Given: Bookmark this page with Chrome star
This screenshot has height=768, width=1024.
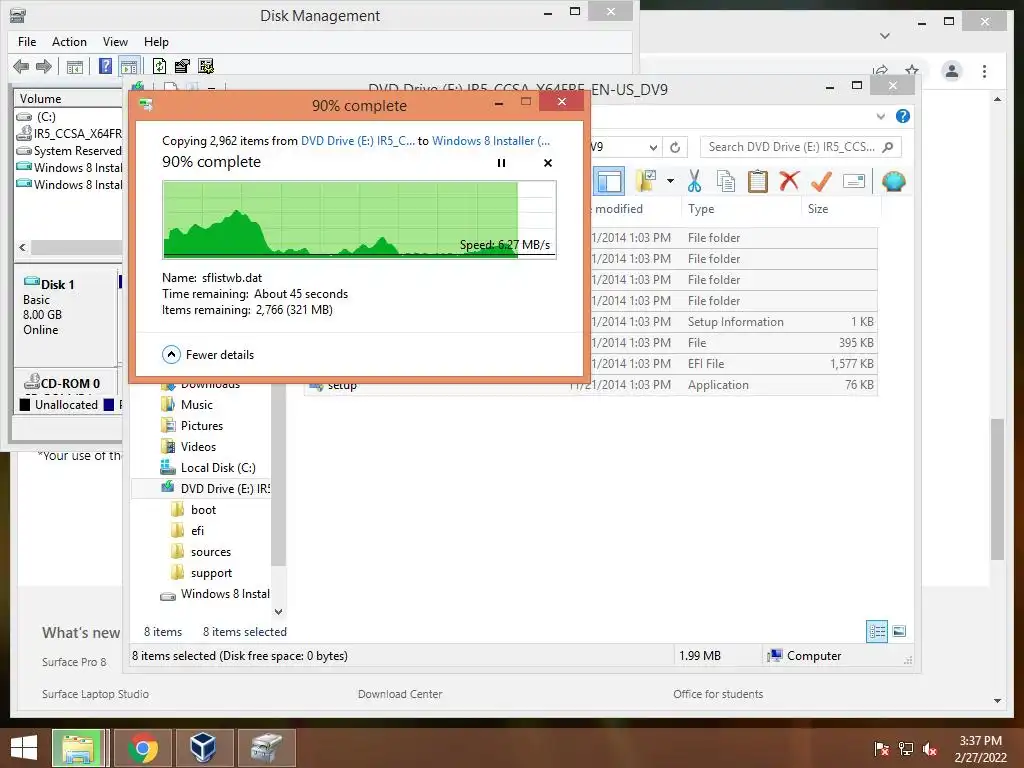Looking at the screenshot, I should [912, 69].
